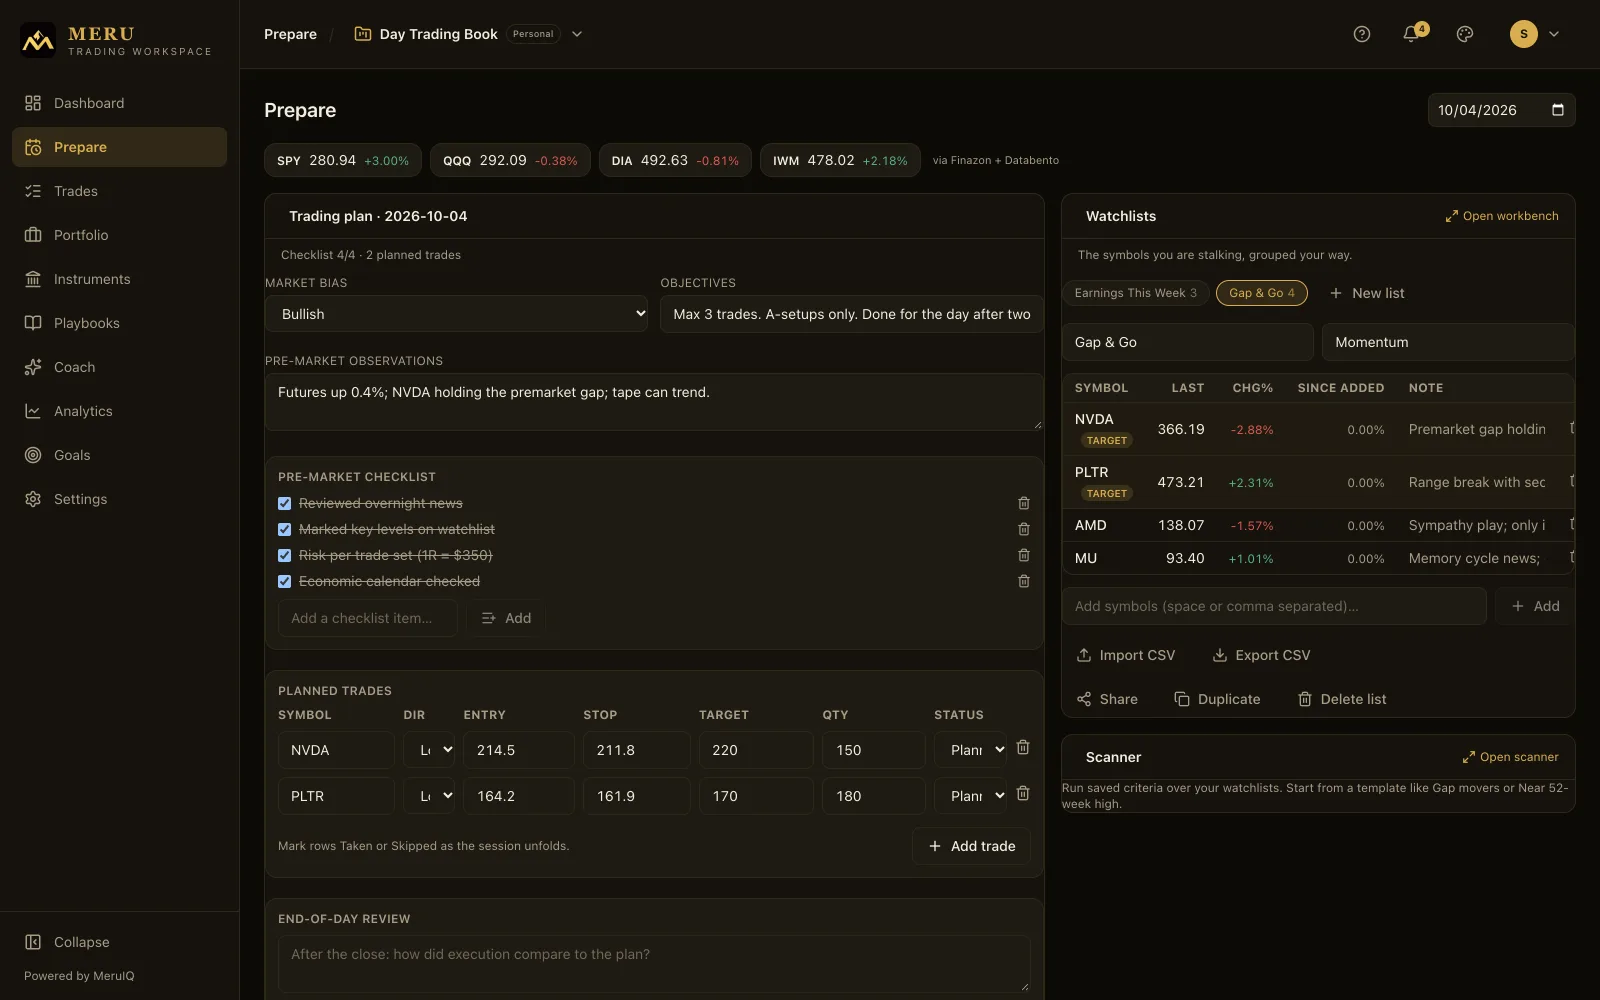Screen dimensions: 1600x1000
Task: Open Playbooks in sidebar
Action: coord(119,323)
